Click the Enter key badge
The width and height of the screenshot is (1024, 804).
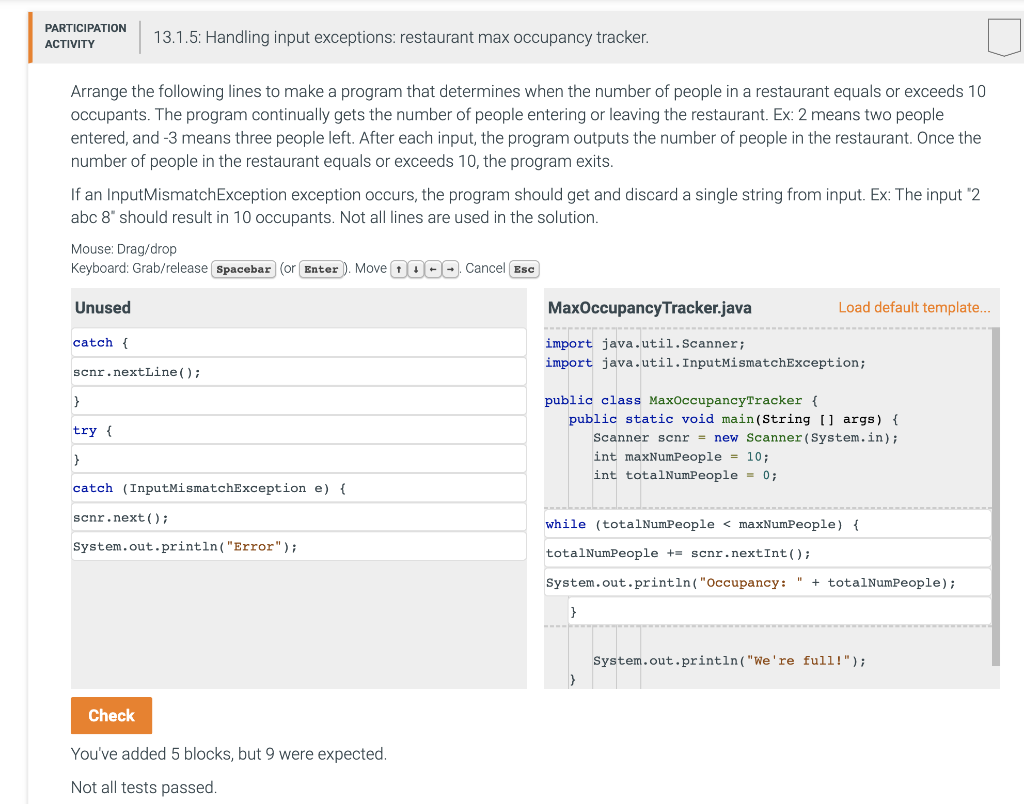(x=322, y=268)
